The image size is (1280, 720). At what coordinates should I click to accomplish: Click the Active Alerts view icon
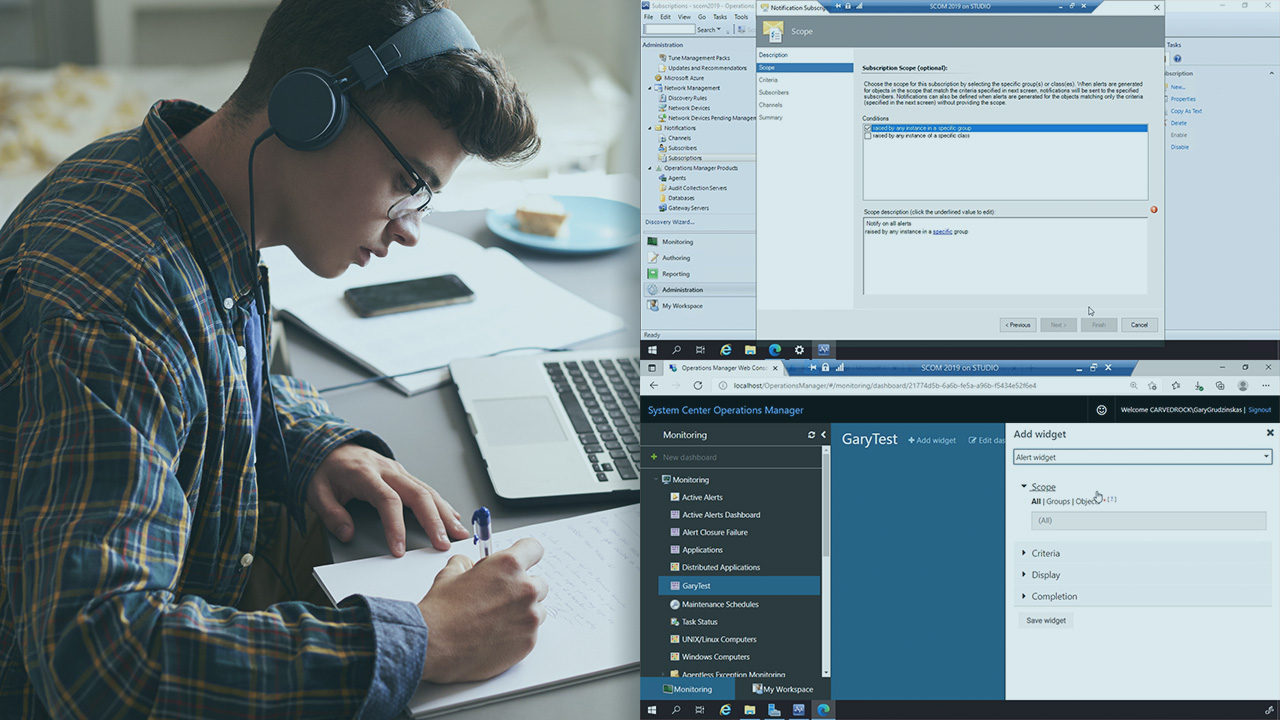[x=675, y=497]
